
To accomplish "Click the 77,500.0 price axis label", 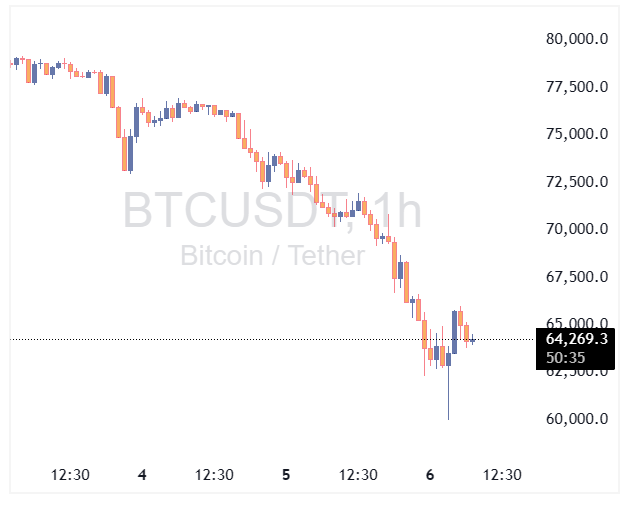I will 577,87.
